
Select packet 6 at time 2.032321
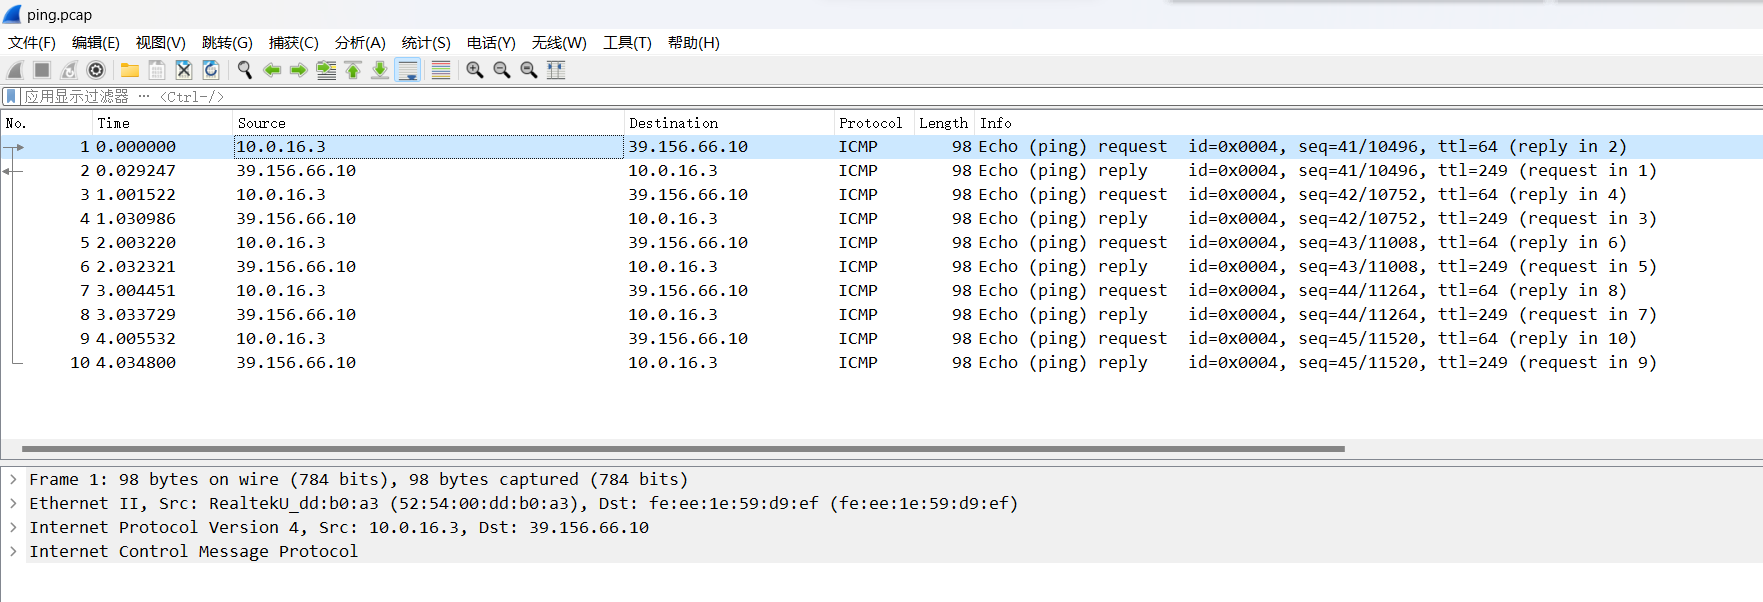tap(881, 267)
